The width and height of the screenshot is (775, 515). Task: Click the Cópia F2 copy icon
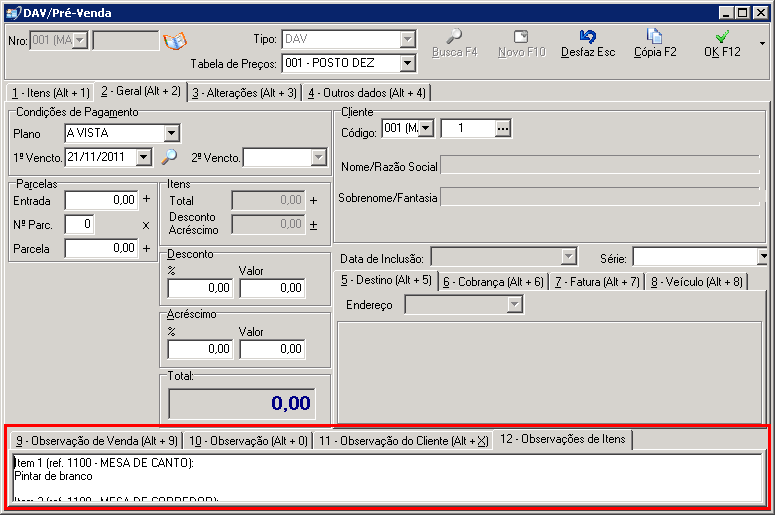[x=654, y=36]
